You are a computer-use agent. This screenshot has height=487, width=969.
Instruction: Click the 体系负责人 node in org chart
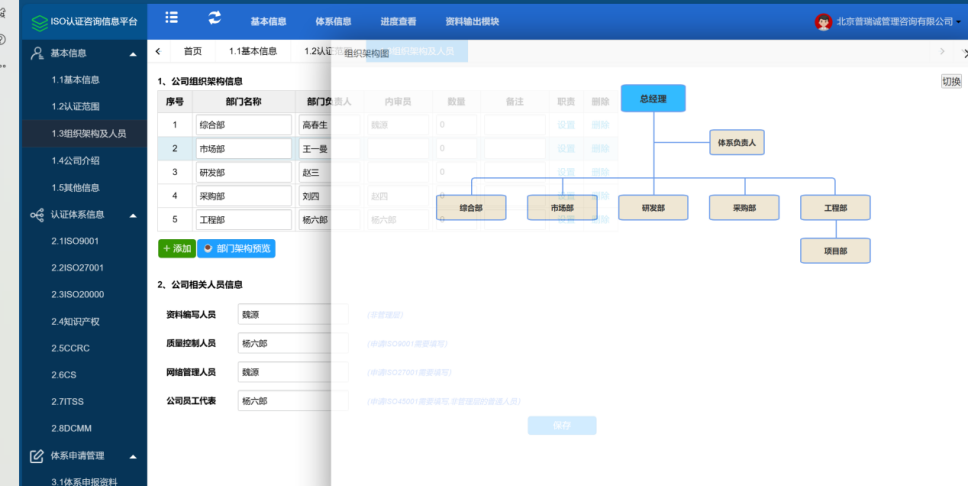click(737, 142)
